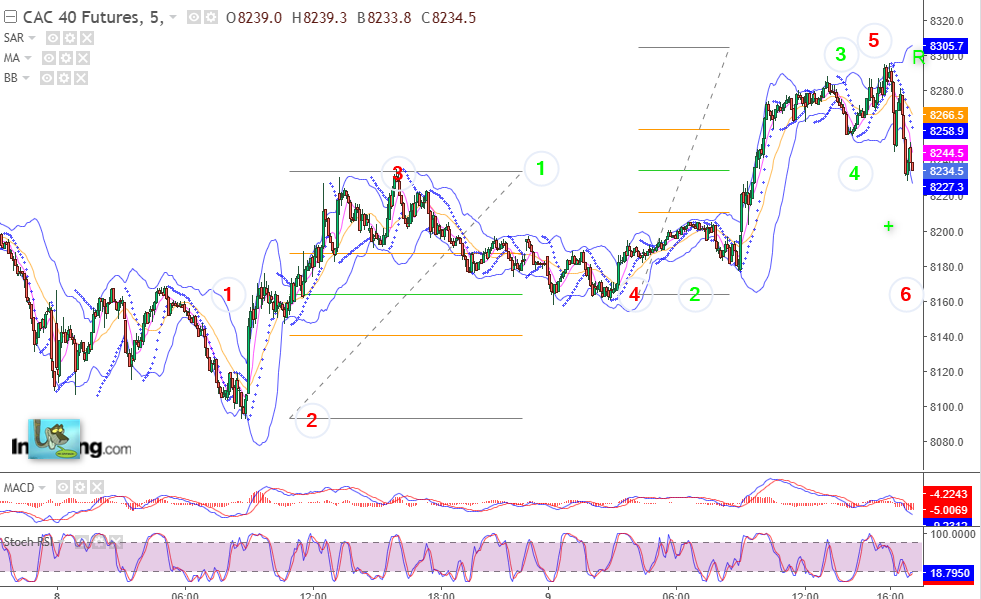Image resolution: width=981 pixels, height=599 pixels.
Task: Select the current price label 8234.5
Action: 947,171
